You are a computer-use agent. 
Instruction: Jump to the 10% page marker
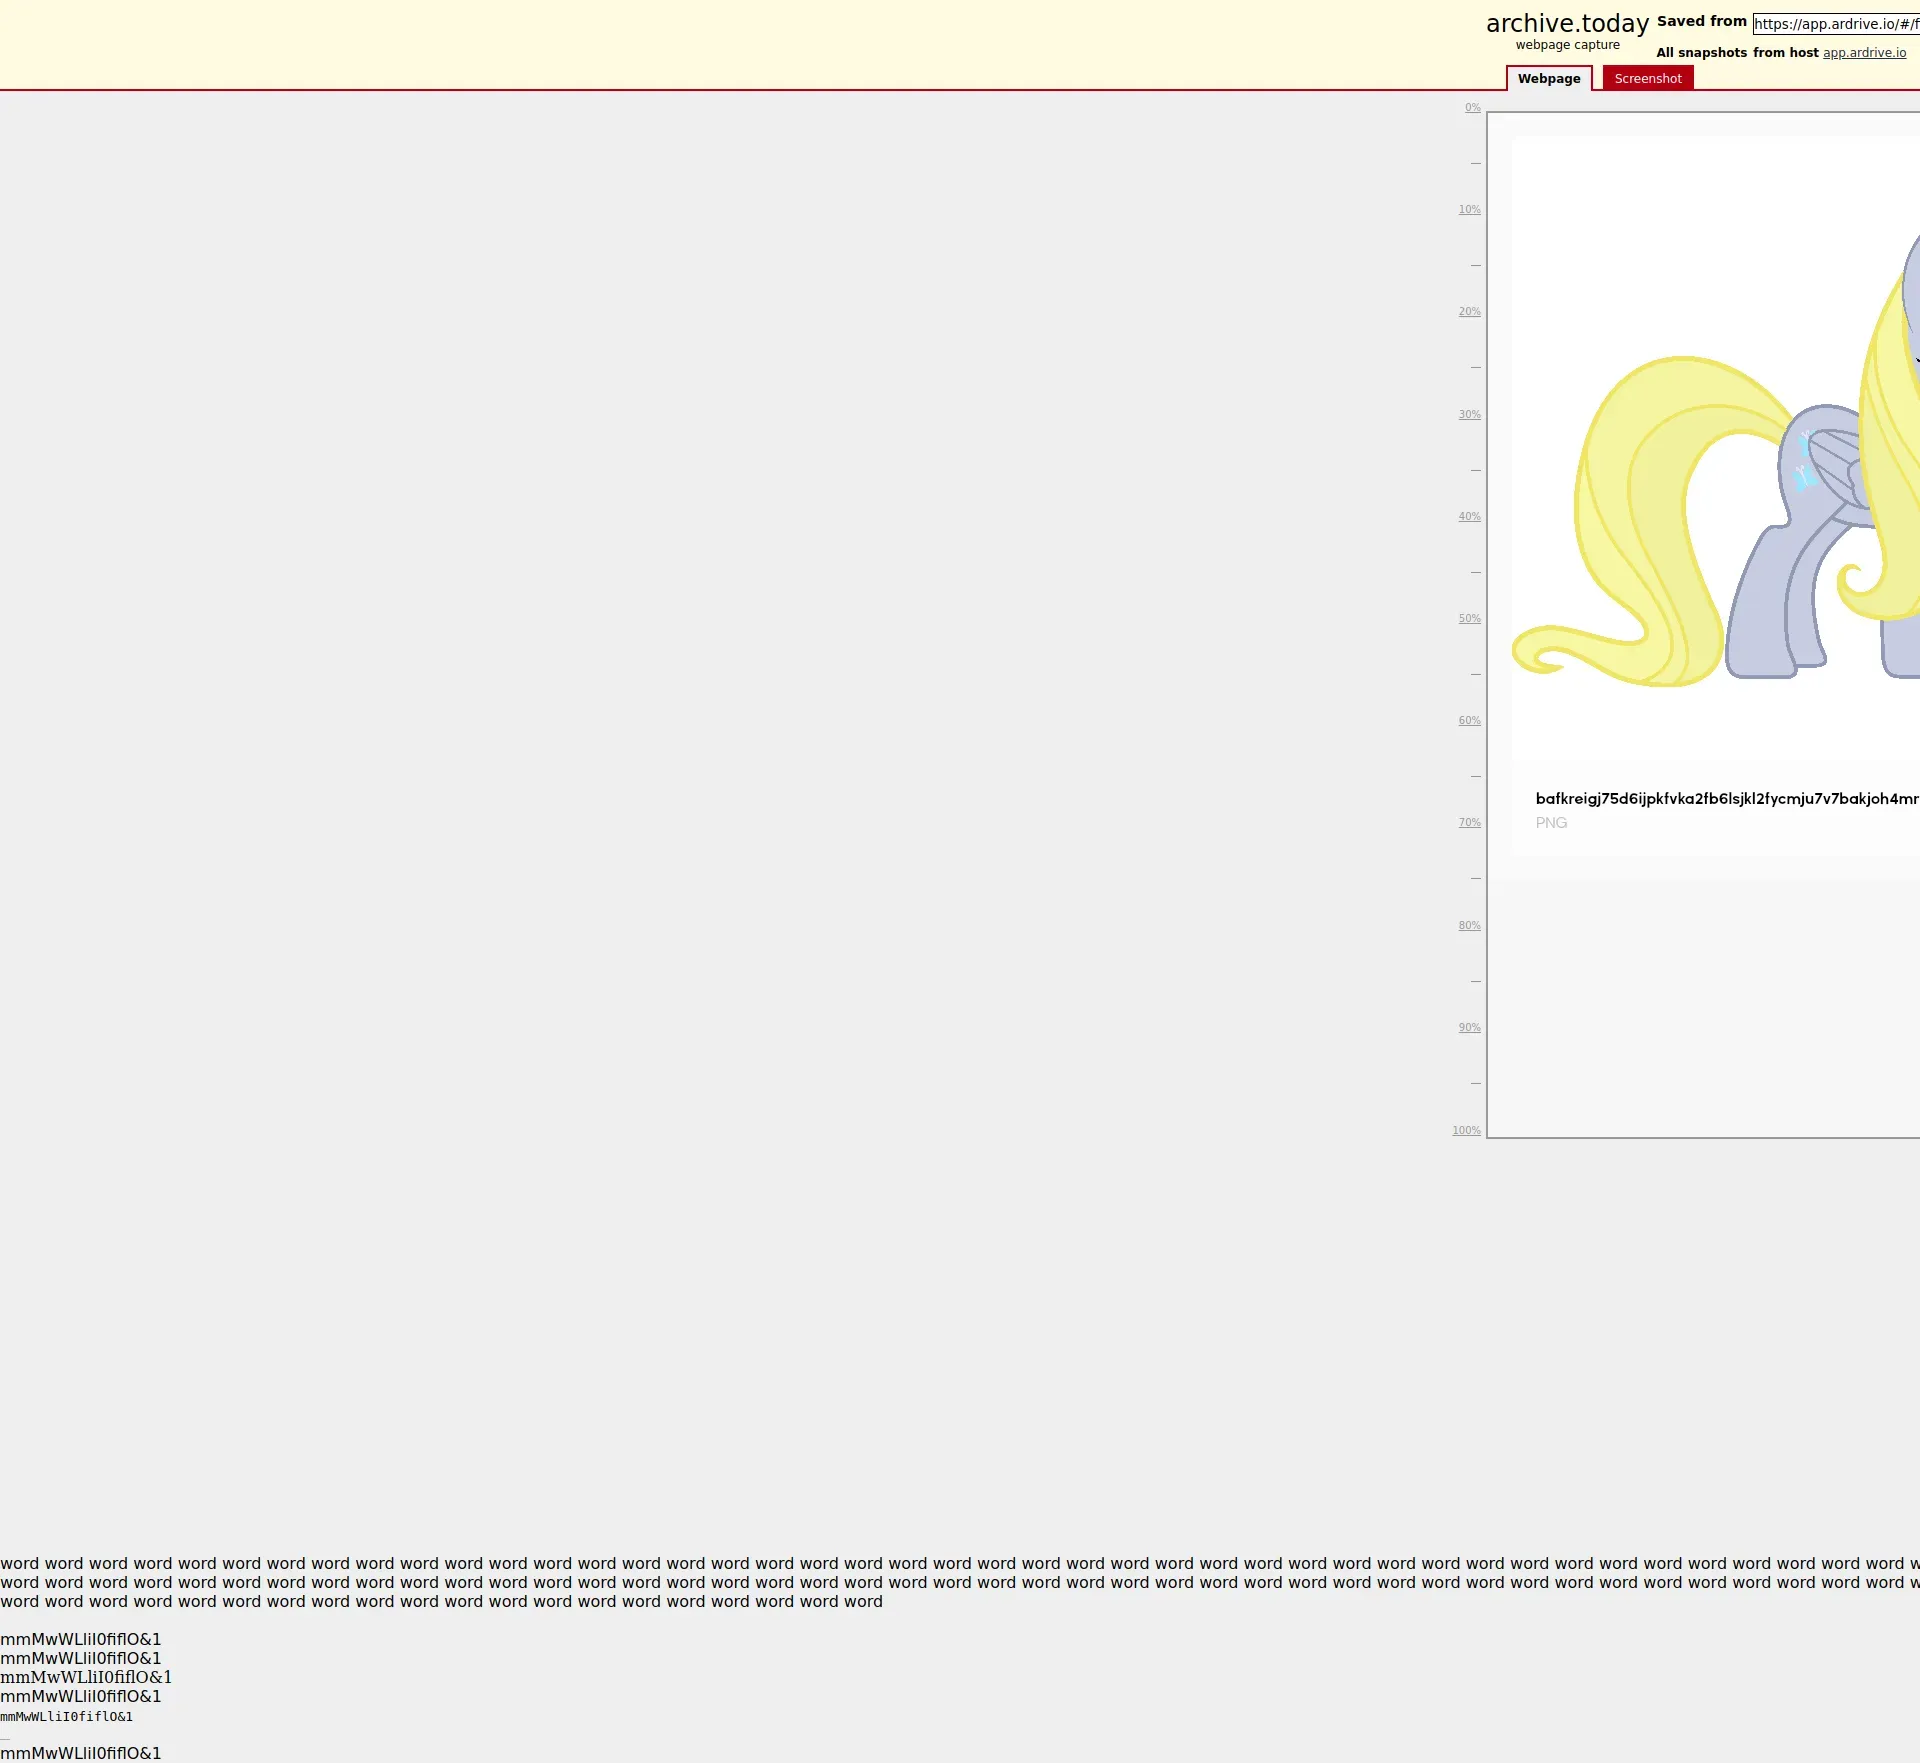click(1469, 210)
